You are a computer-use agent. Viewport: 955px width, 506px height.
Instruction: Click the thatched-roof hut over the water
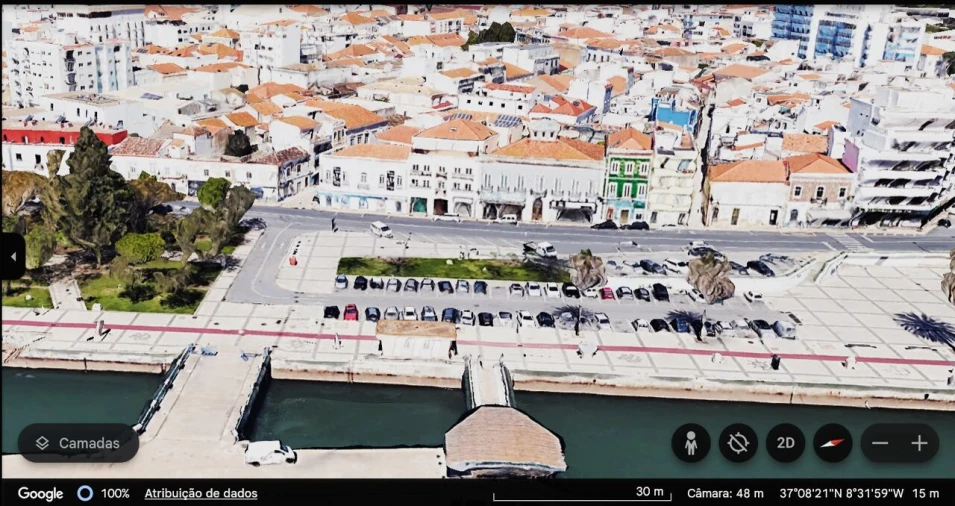[504, 440]
